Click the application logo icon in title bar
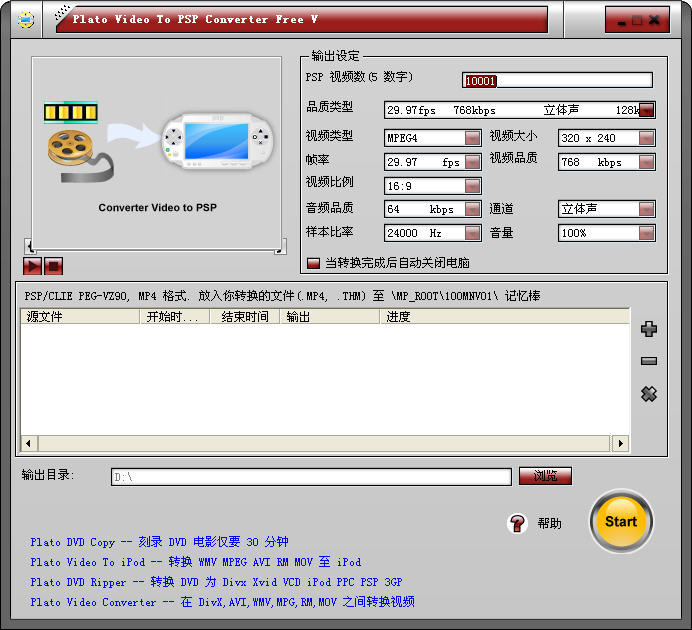 click(x=26, y=20)
